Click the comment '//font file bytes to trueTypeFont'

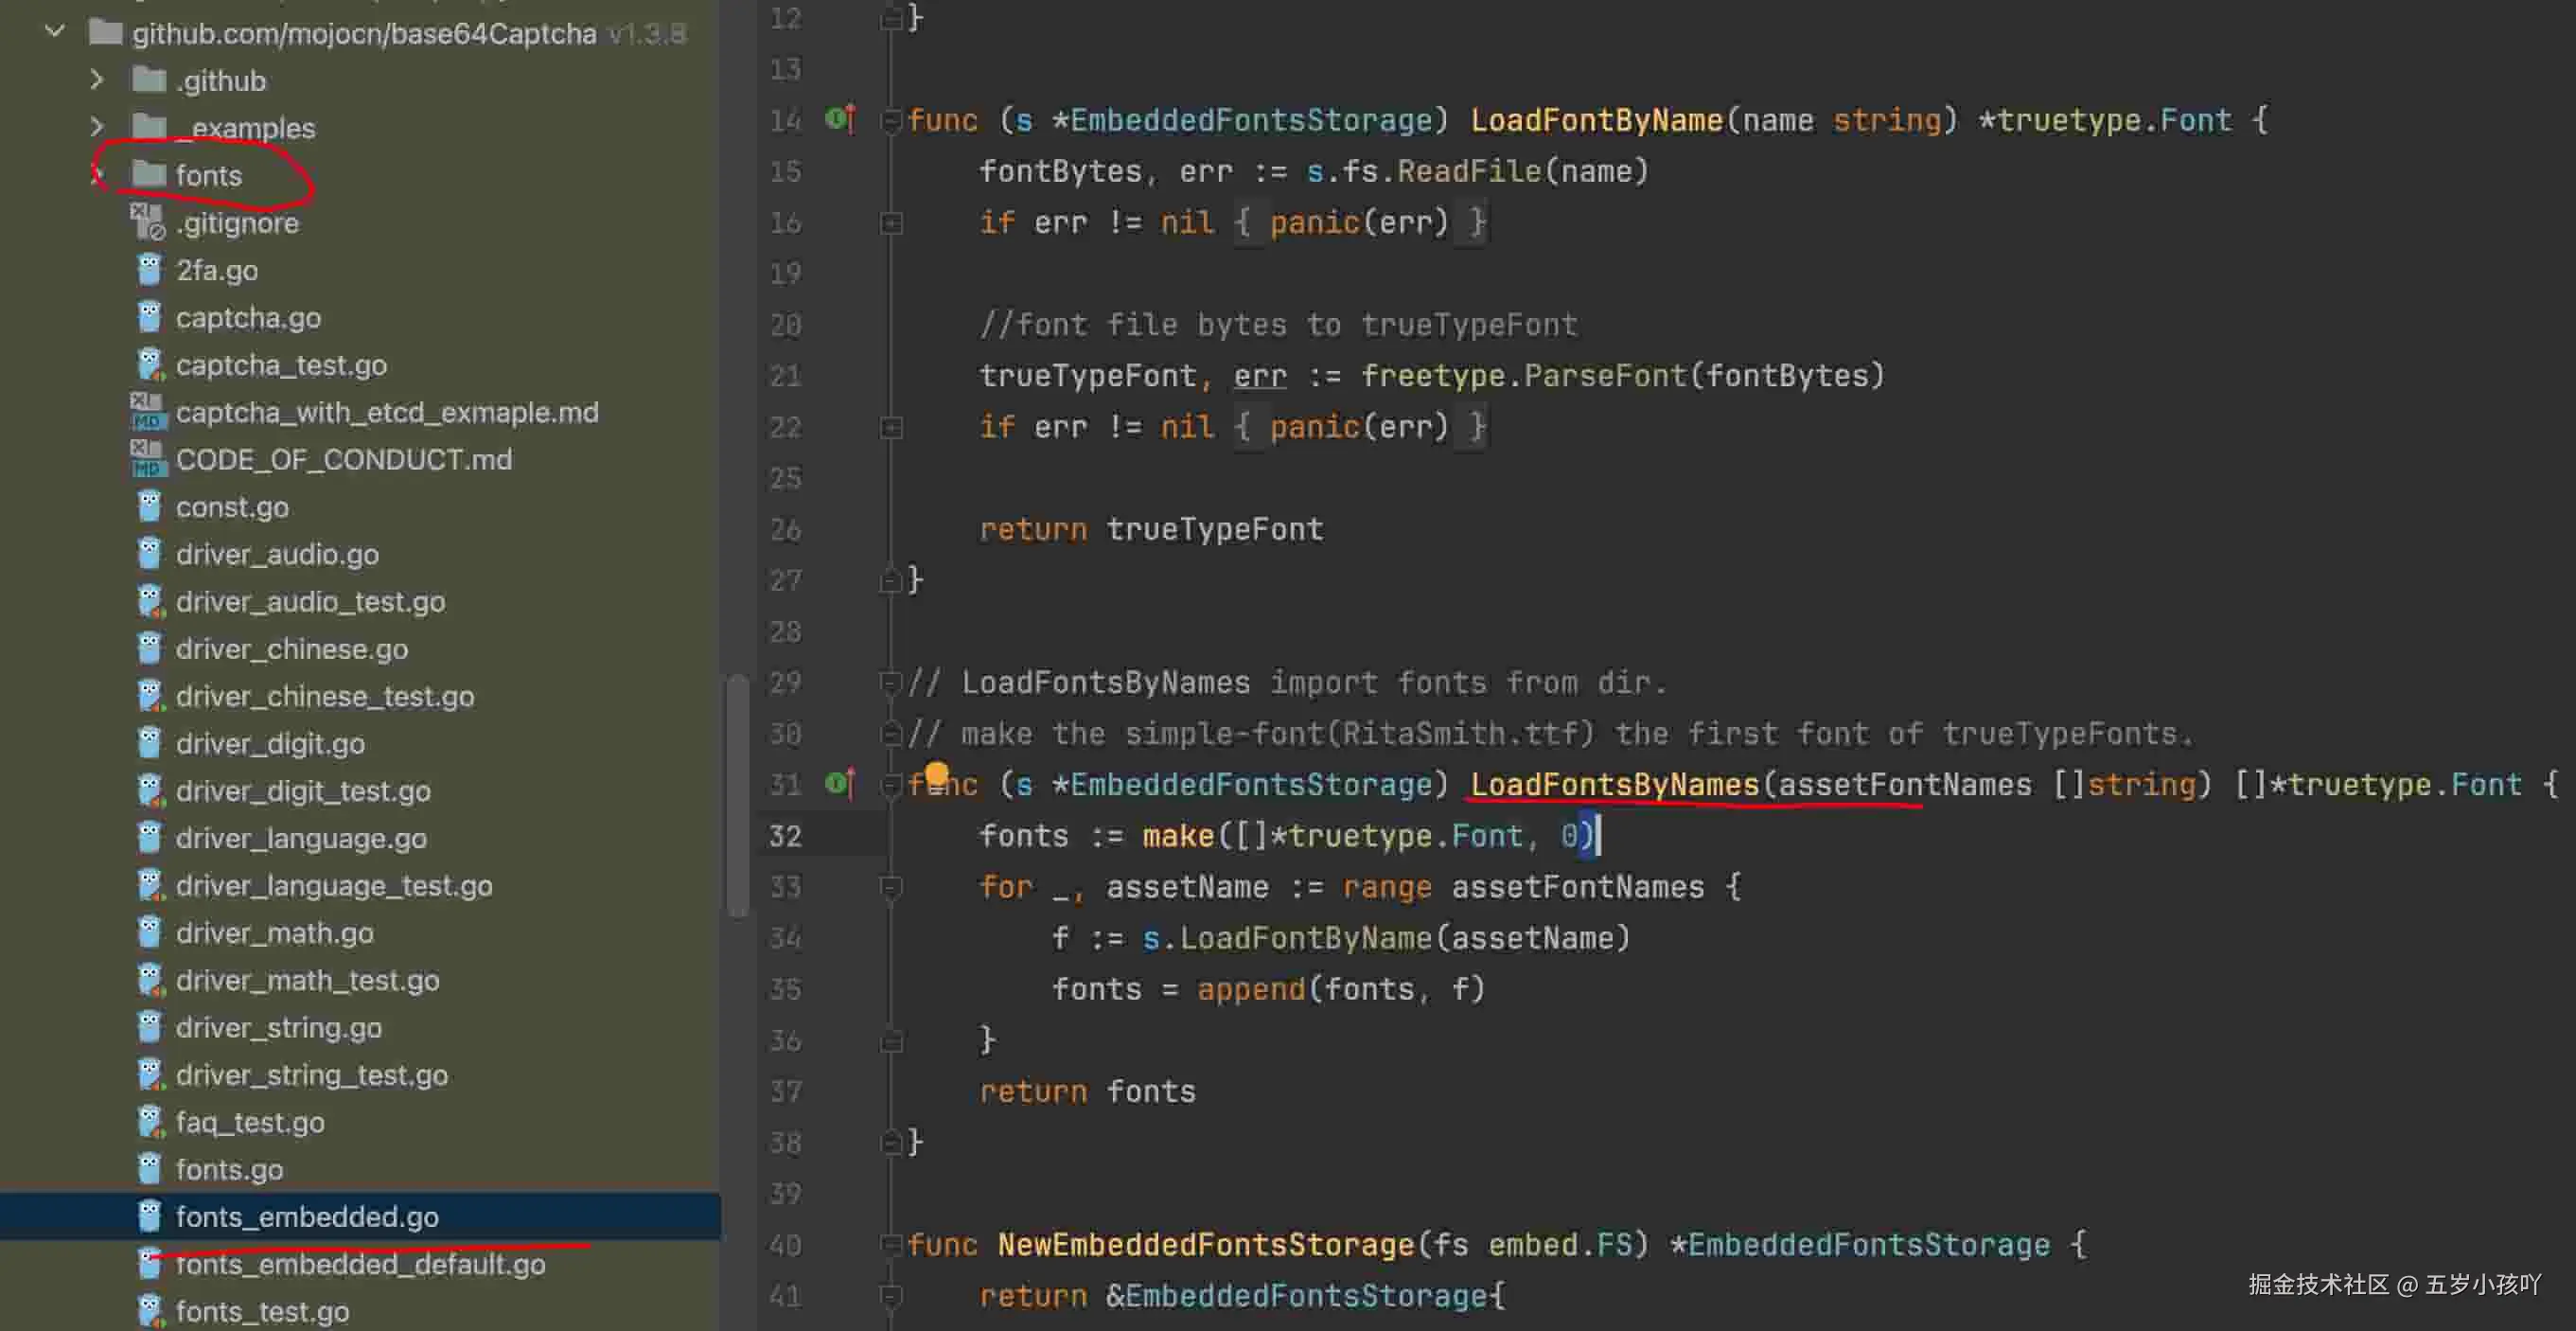click(x=1278, y=324)
